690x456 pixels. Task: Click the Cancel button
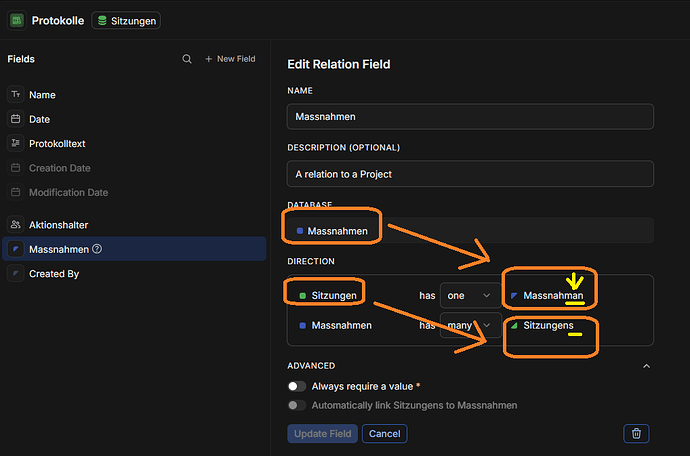[384, 434]
